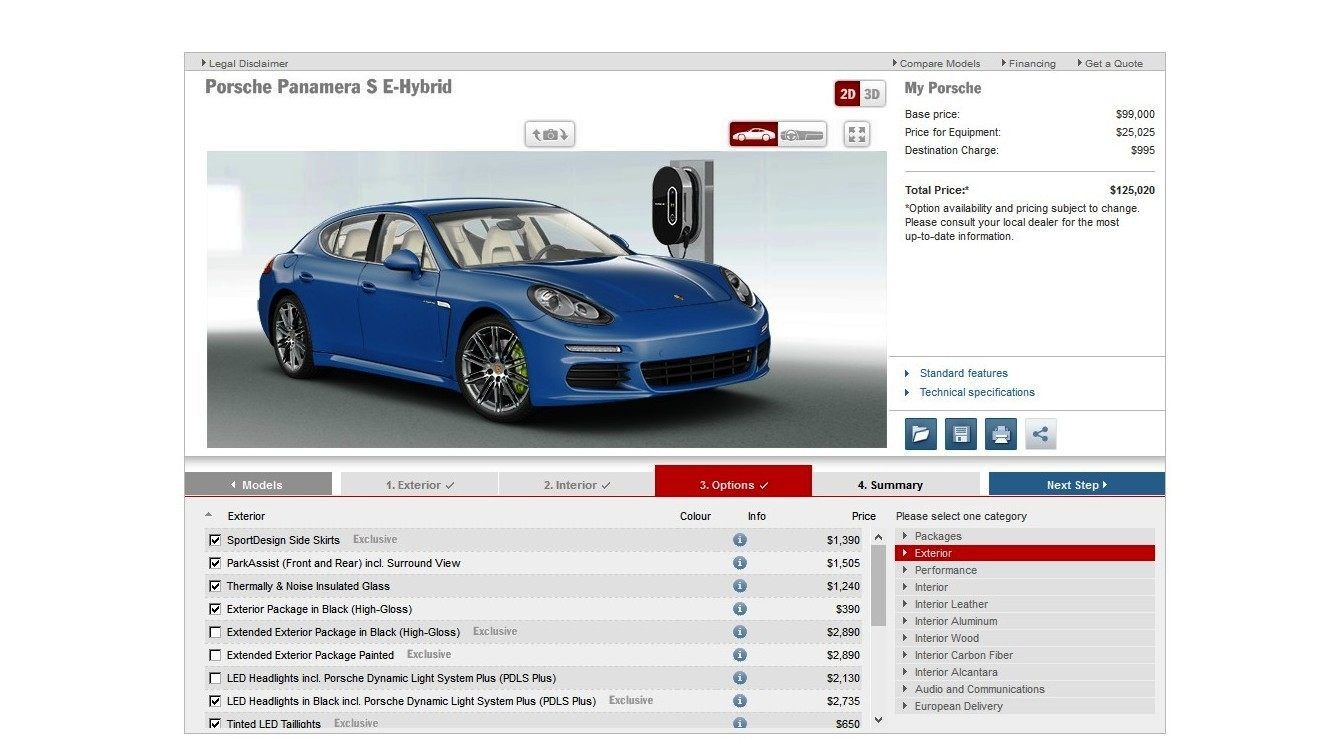Expand the Packages category
Screen dimensions: 1326x742
pos(1025,536)
